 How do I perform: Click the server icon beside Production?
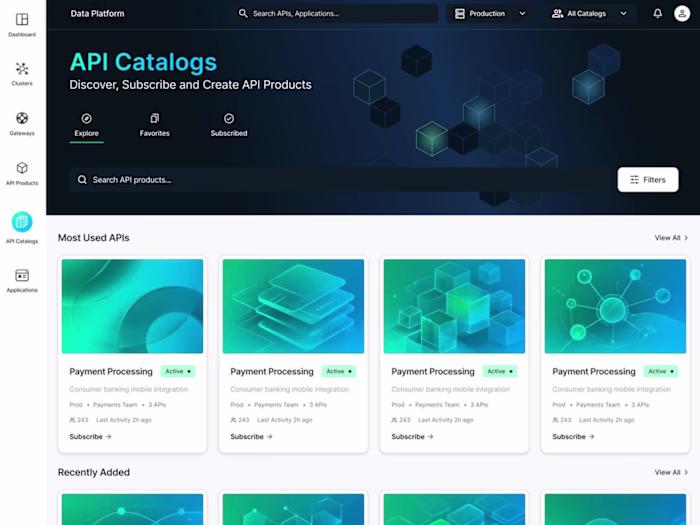(x=460, y=13)
